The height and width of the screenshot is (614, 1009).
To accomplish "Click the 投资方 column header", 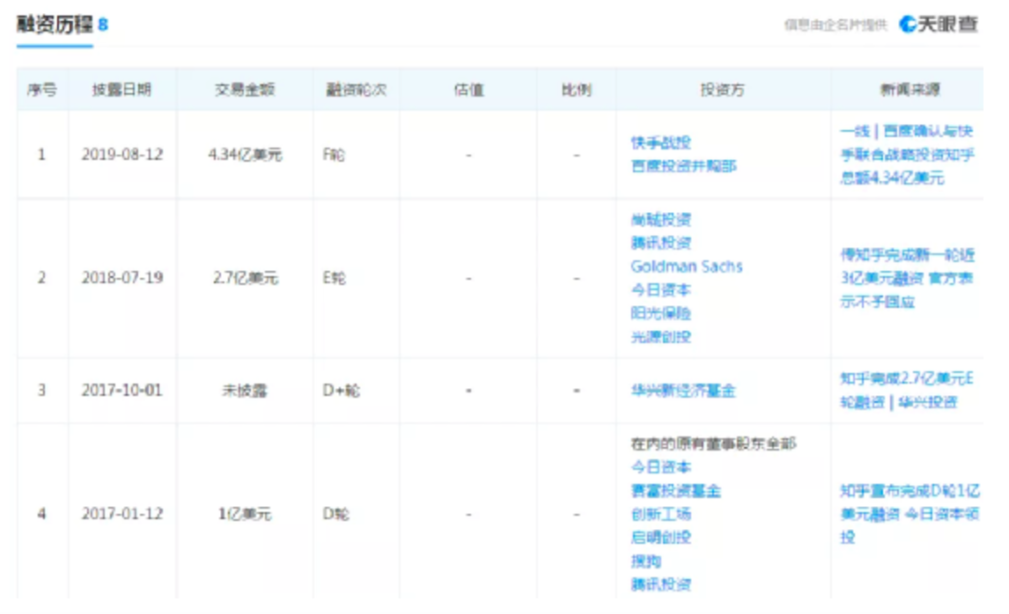I will 722,89.
